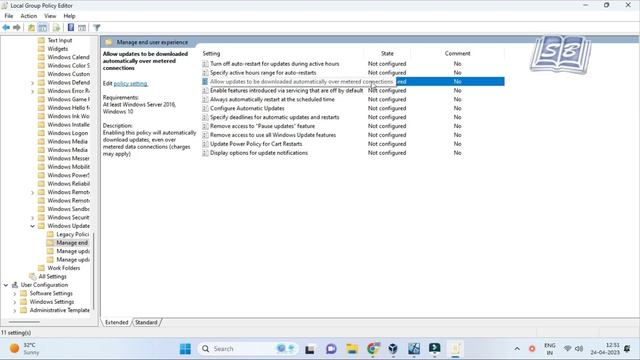Expand the Windows Remote node above Sandbox

[x=32, y=192]
